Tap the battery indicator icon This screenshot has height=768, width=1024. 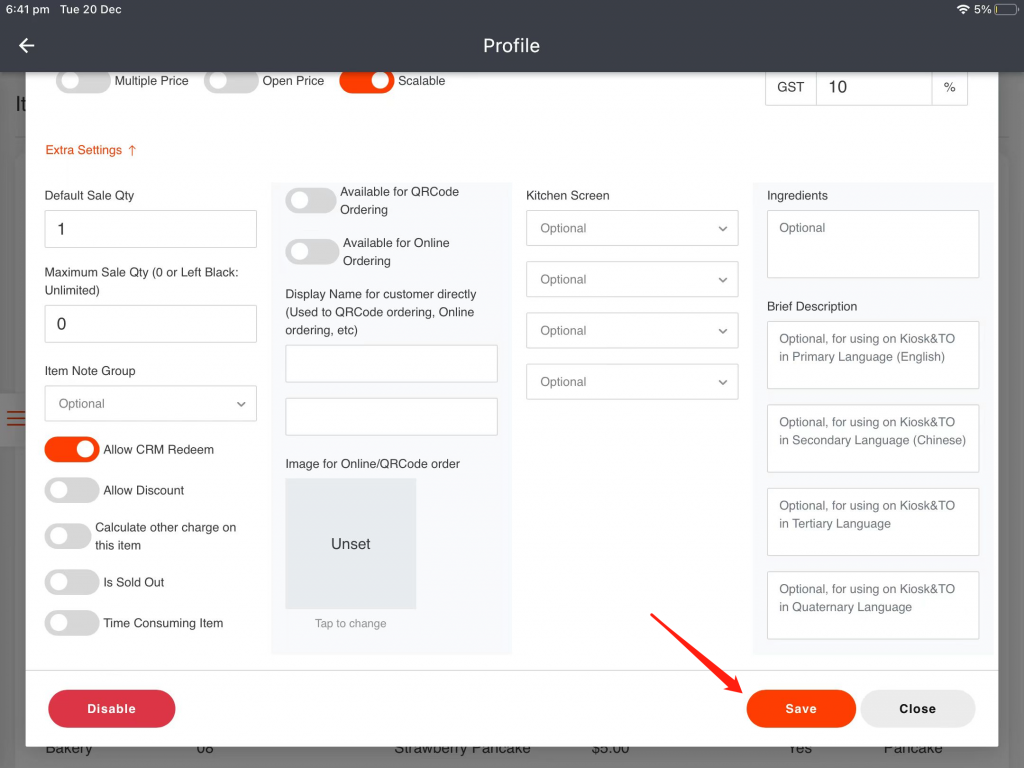pyautogui.click(x=1005, y=9)
